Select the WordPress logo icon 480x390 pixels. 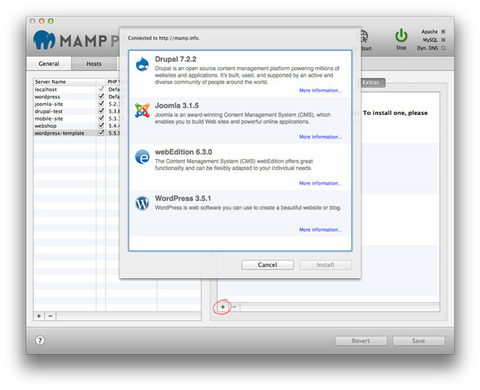(x=142, y=203)
